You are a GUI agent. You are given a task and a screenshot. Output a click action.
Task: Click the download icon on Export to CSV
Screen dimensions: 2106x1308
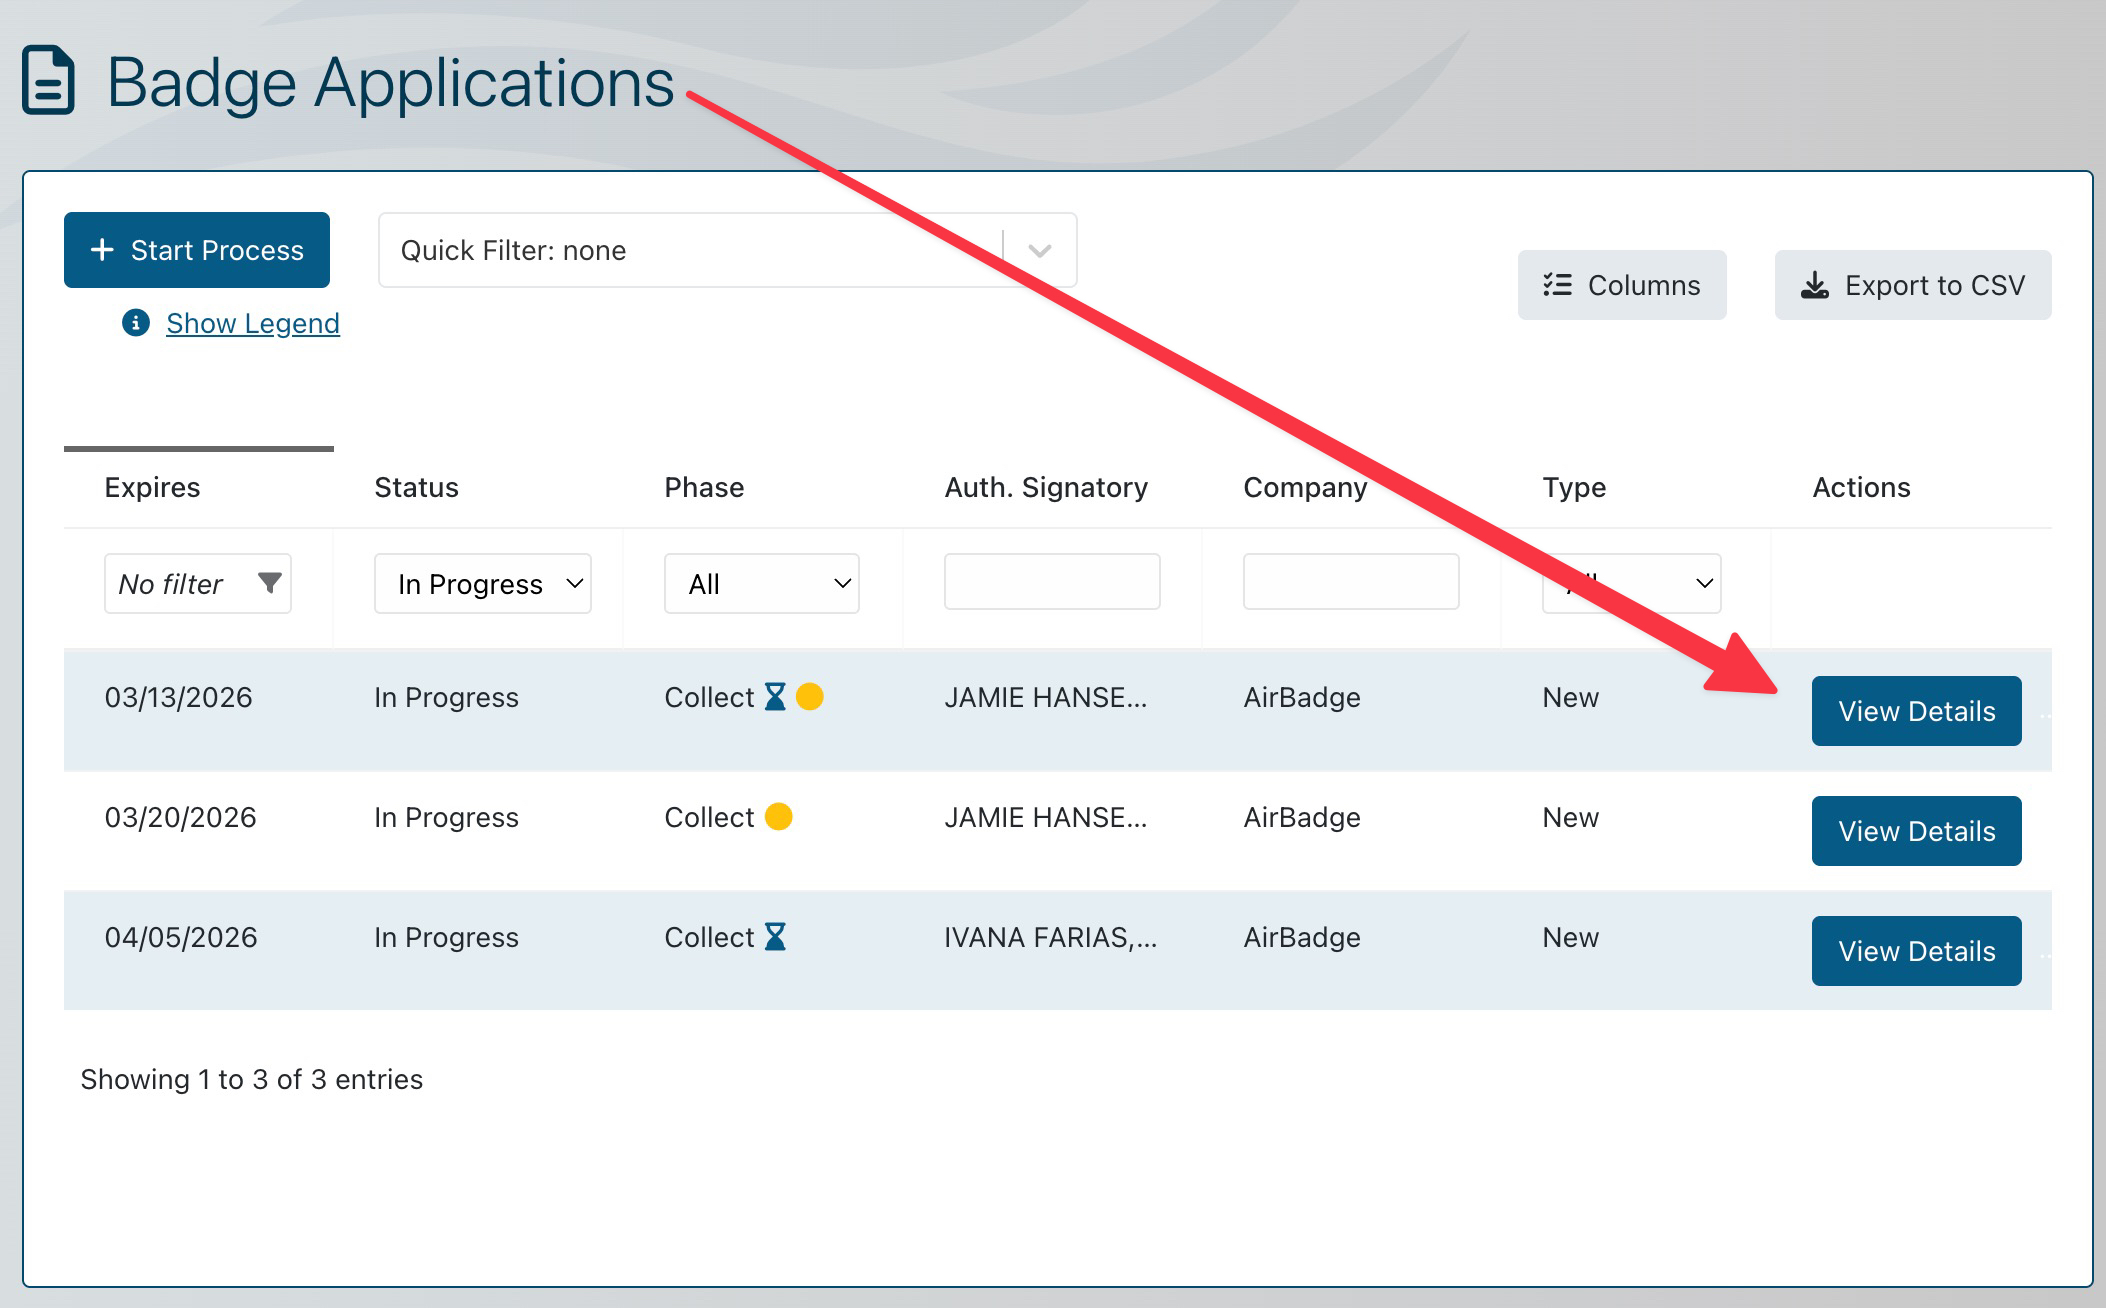tap(1815, 284)
